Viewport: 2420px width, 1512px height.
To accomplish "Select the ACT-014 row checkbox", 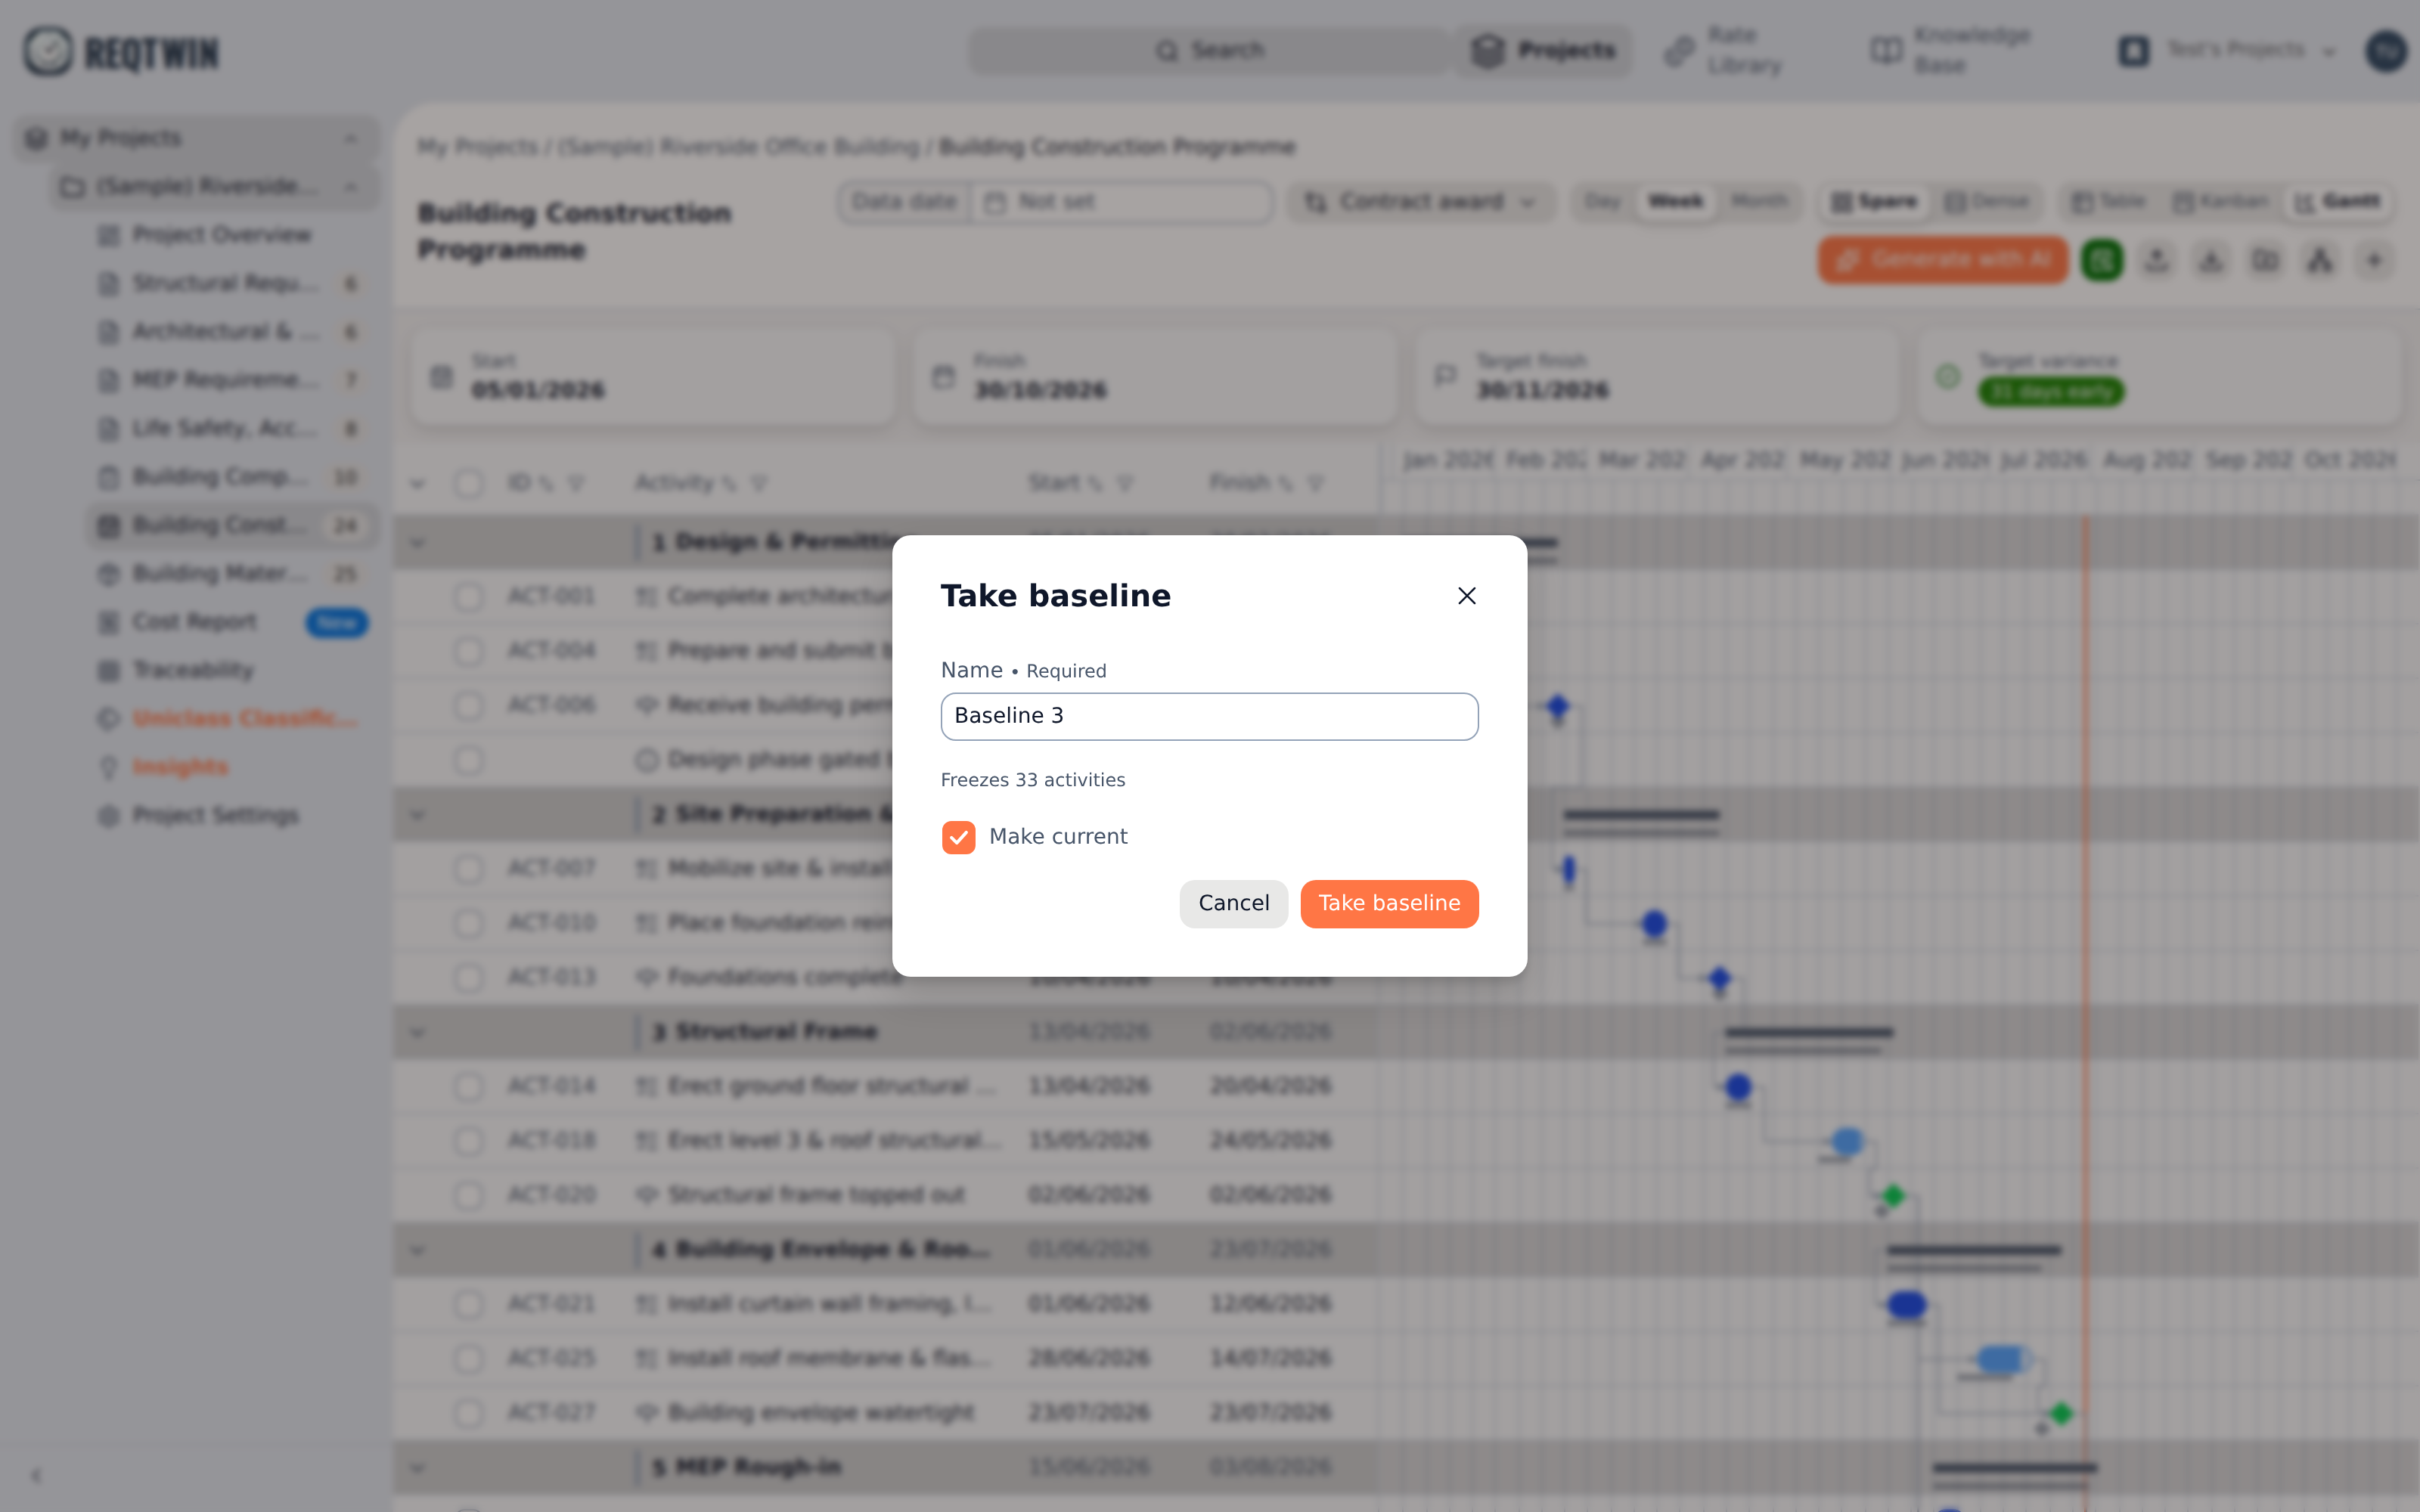I will point(468,1087).
